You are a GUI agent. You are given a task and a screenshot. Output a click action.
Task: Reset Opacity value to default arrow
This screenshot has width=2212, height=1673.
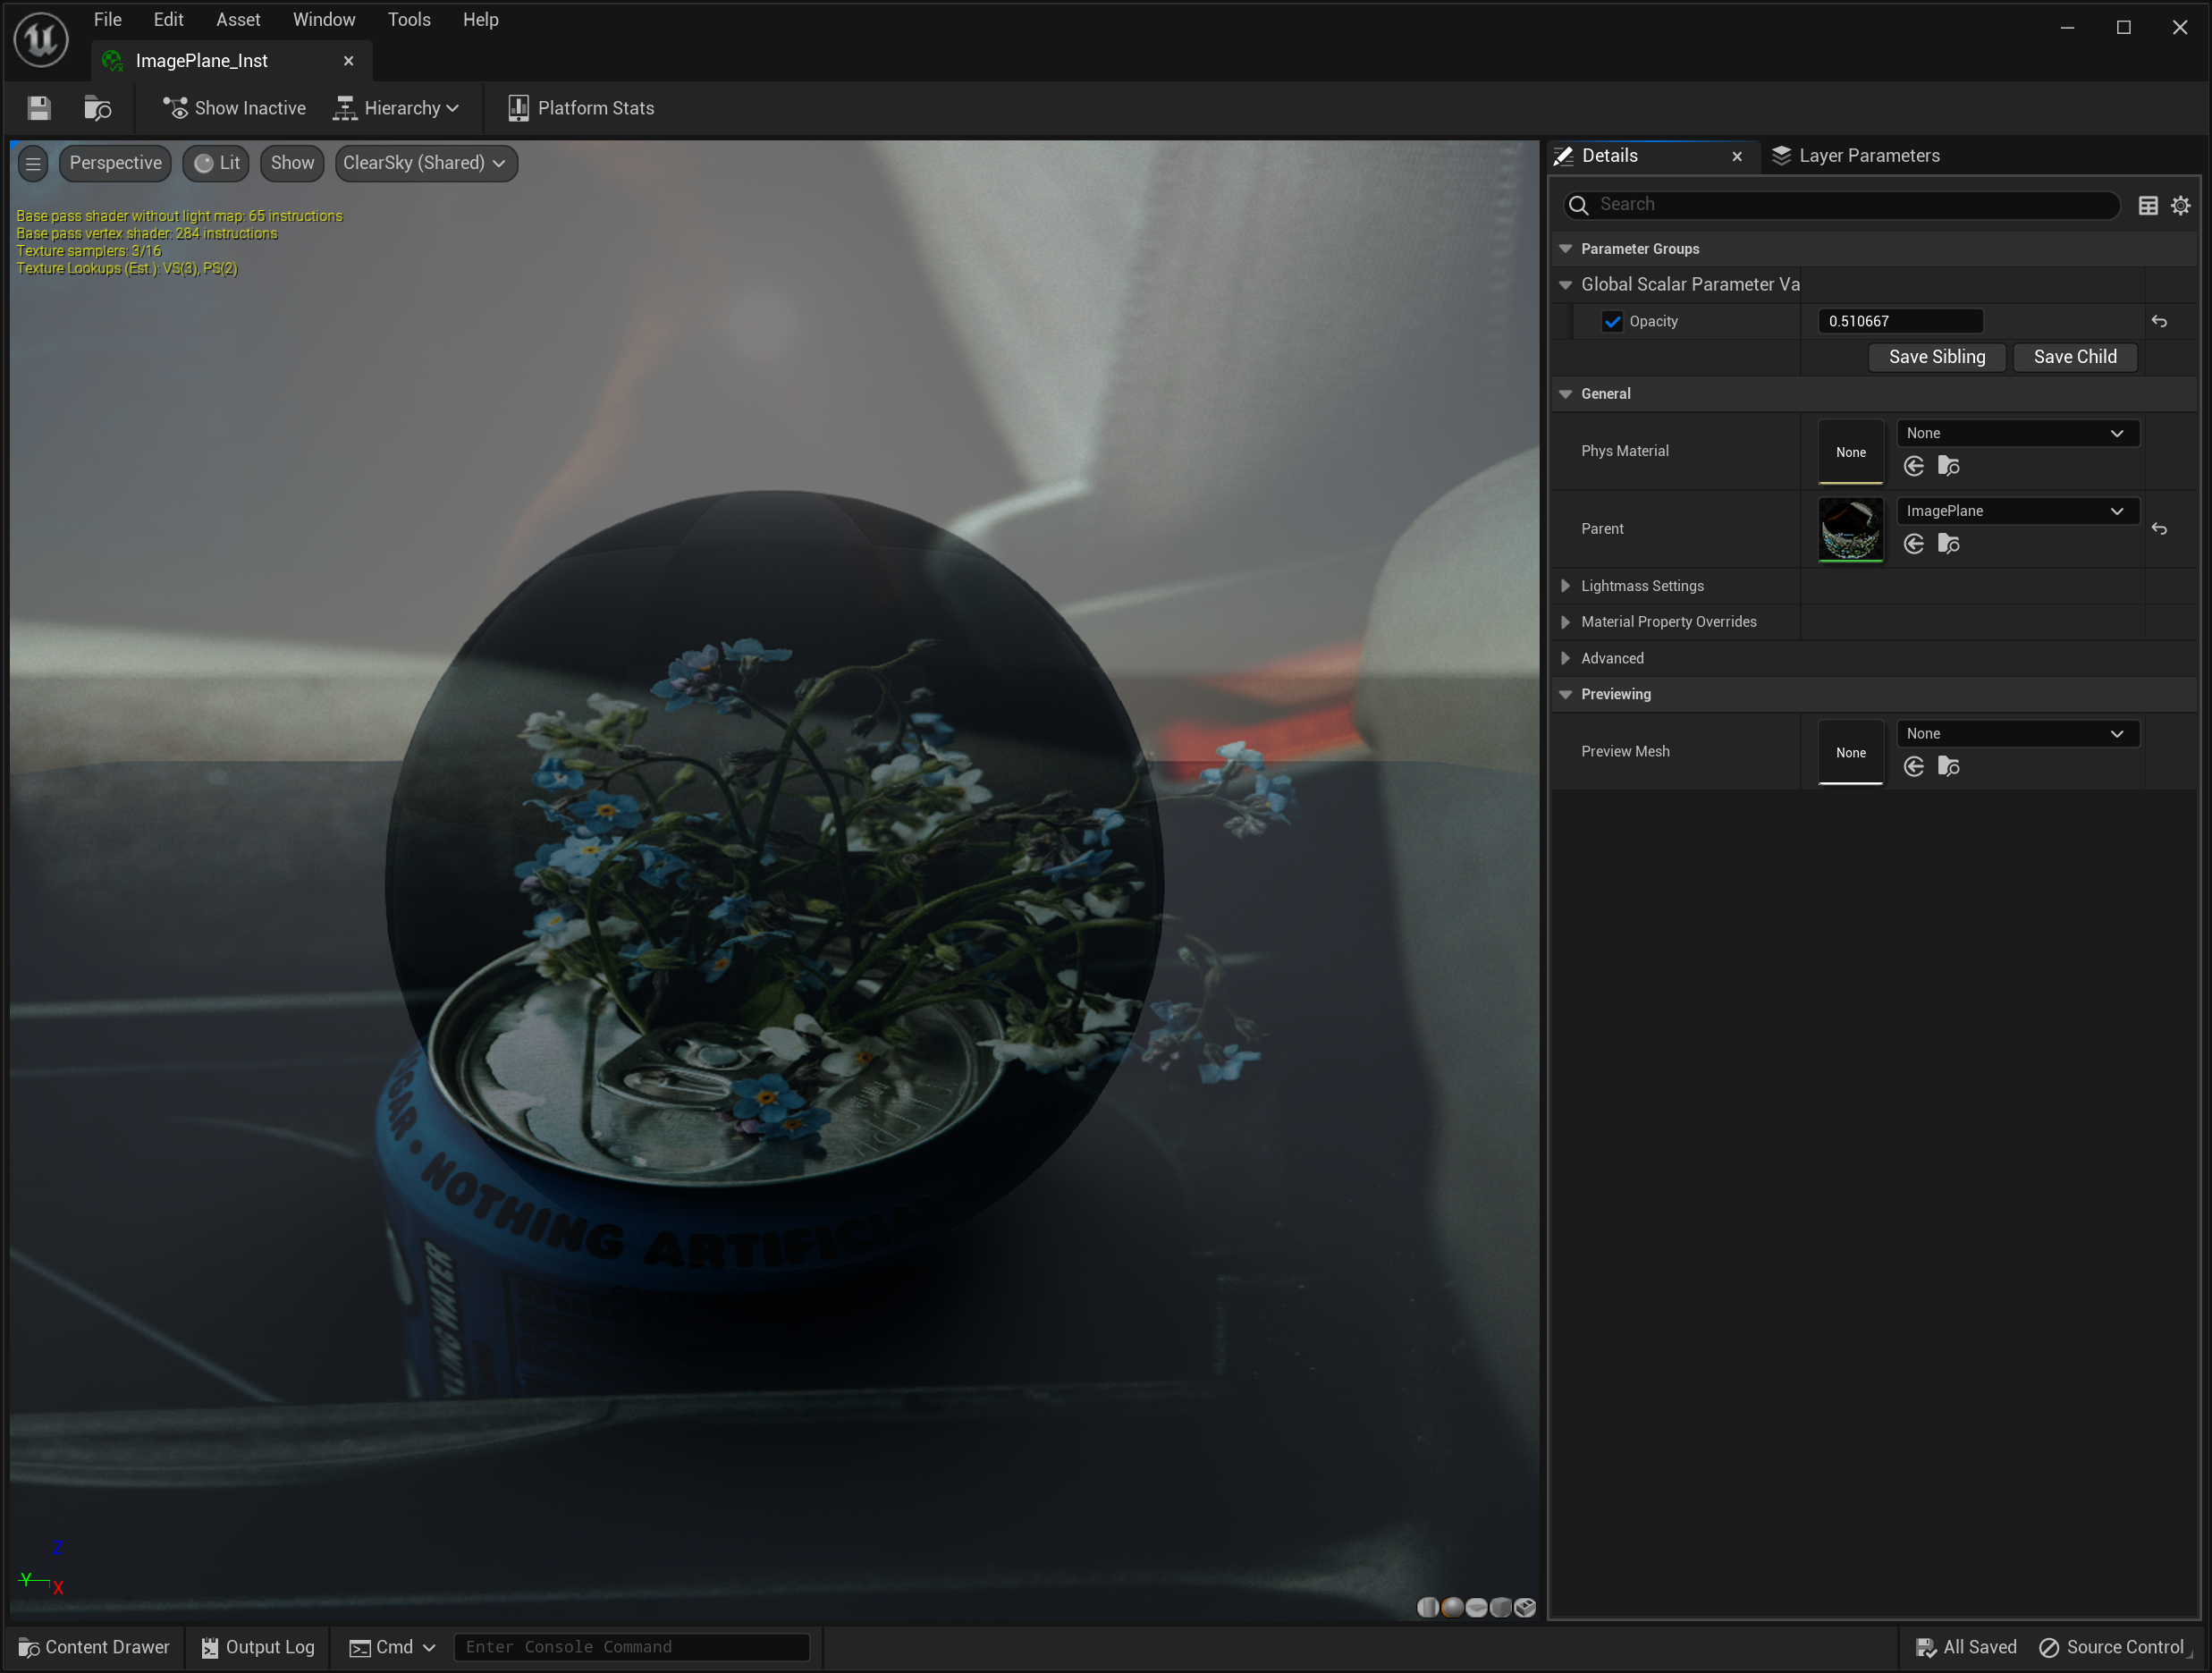2159,321
